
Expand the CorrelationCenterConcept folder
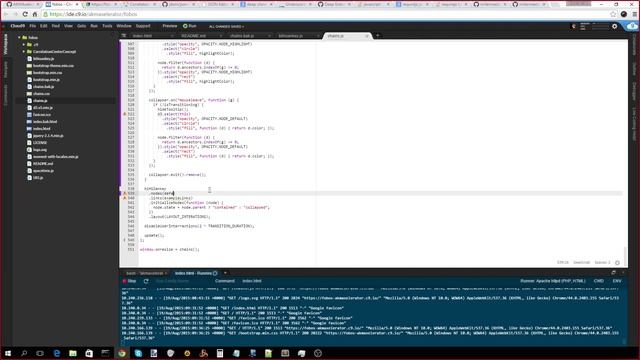pyautogui.click(x=24, y=51)
